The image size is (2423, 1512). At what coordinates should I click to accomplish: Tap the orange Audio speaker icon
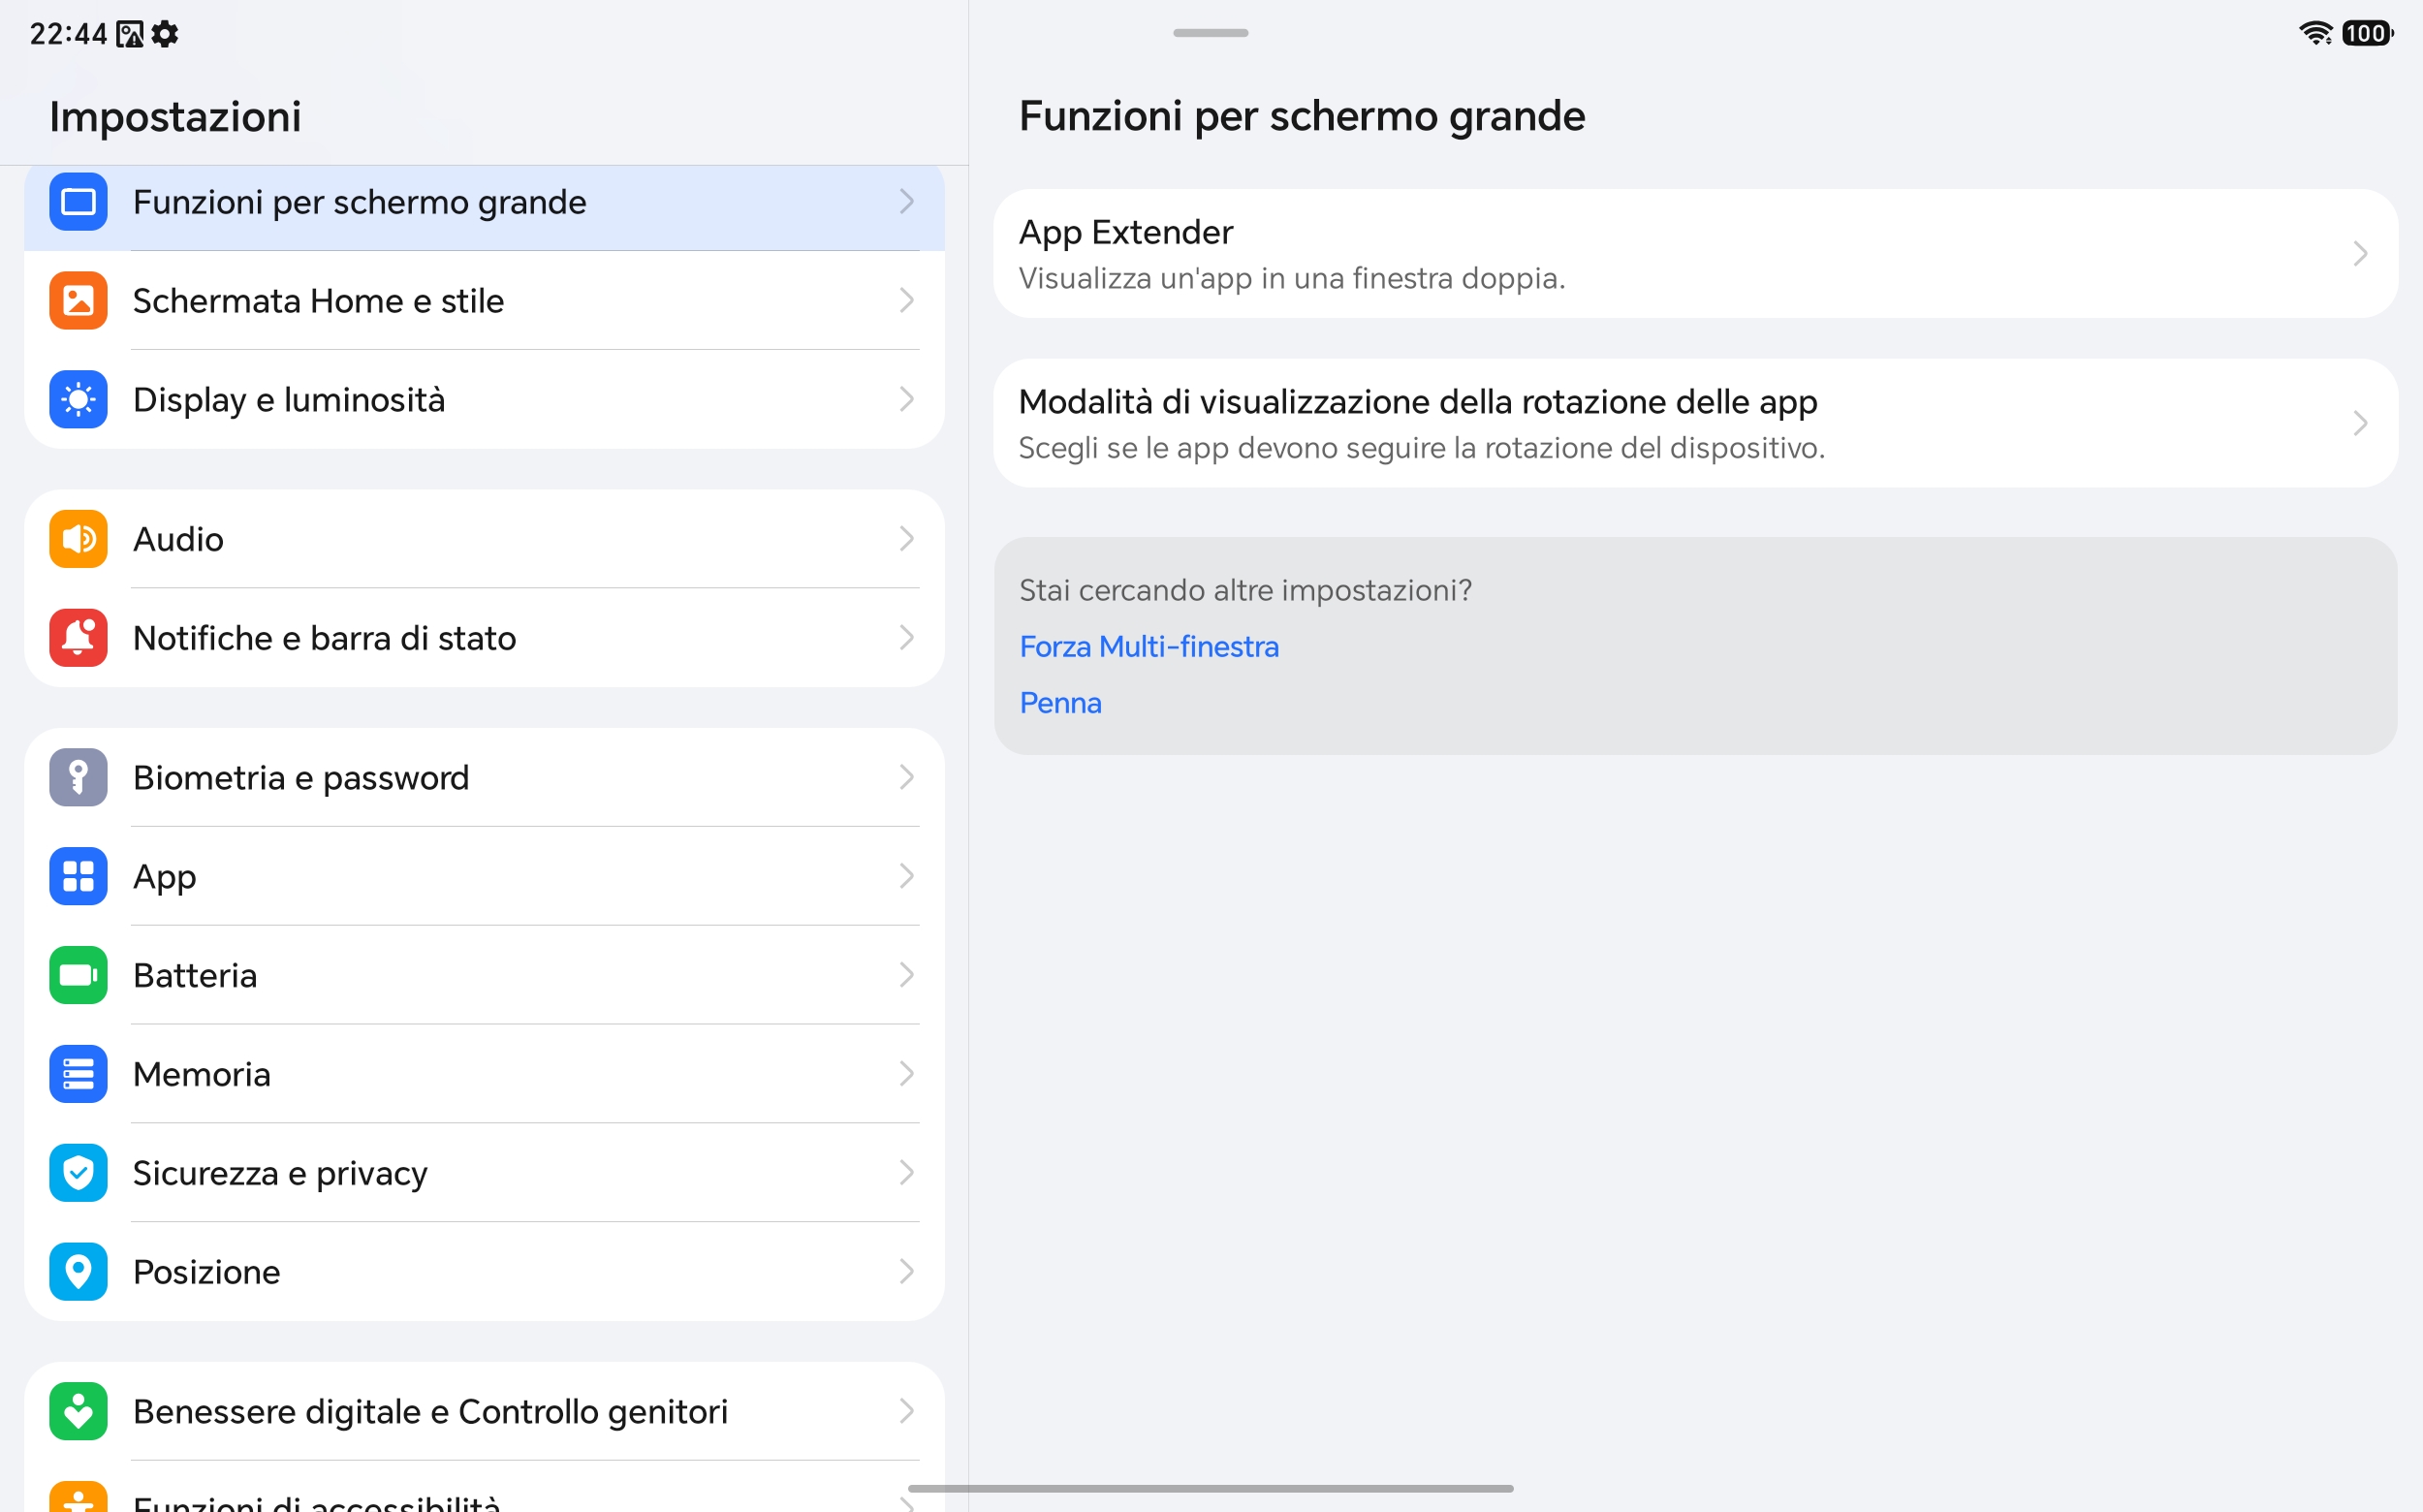(x=78, y=539)
